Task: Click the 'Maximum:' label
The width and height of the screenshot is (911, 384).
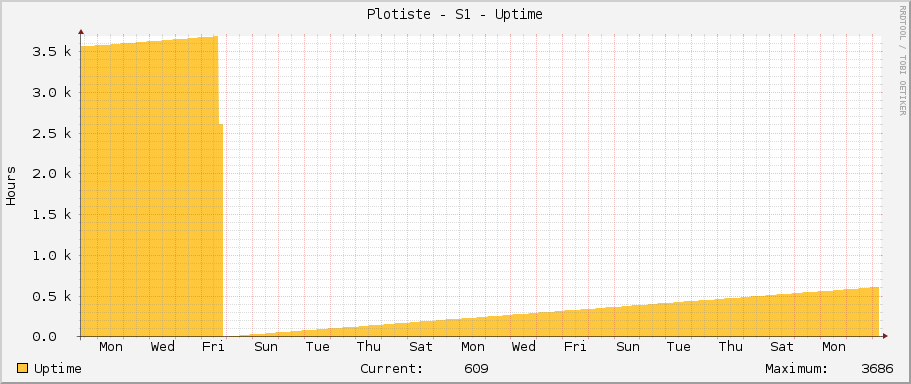Action: click(797, 369)
